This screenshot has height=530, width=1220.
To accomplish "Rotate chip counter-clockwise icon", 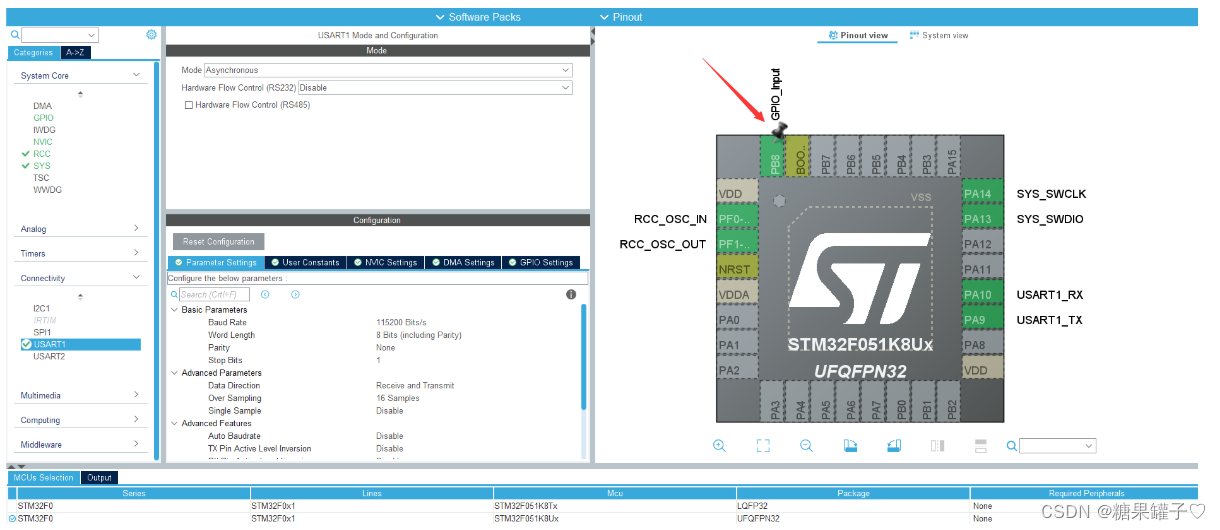I will [x=894, y=446].
